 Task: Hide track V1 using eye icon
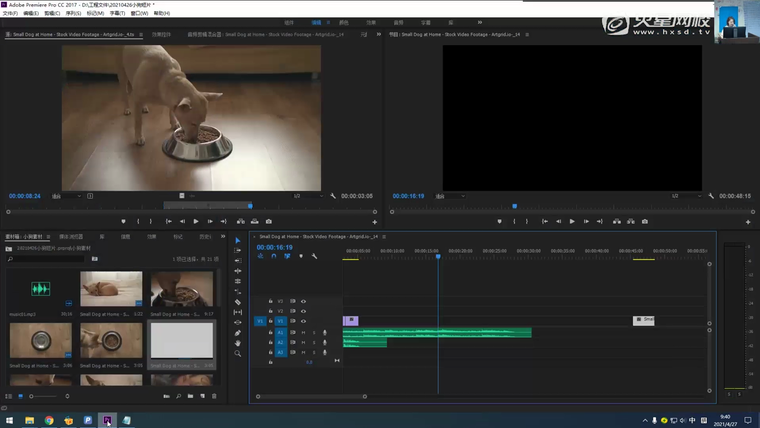pyautogui.click(x=303, y=321)
